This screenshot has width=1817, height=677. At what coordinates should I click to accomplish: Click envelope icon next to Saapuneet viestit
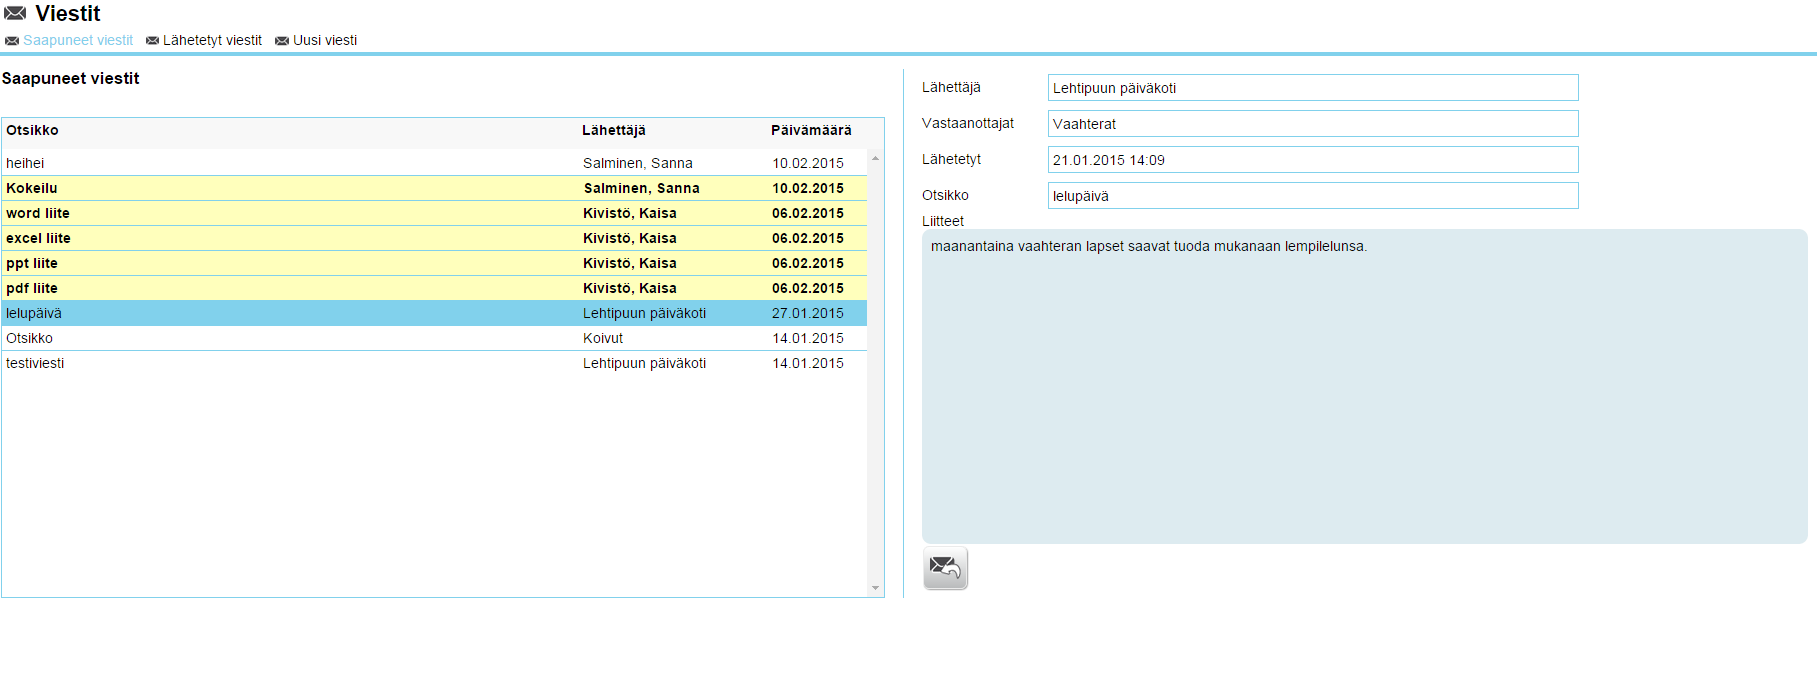coord(12,41)
